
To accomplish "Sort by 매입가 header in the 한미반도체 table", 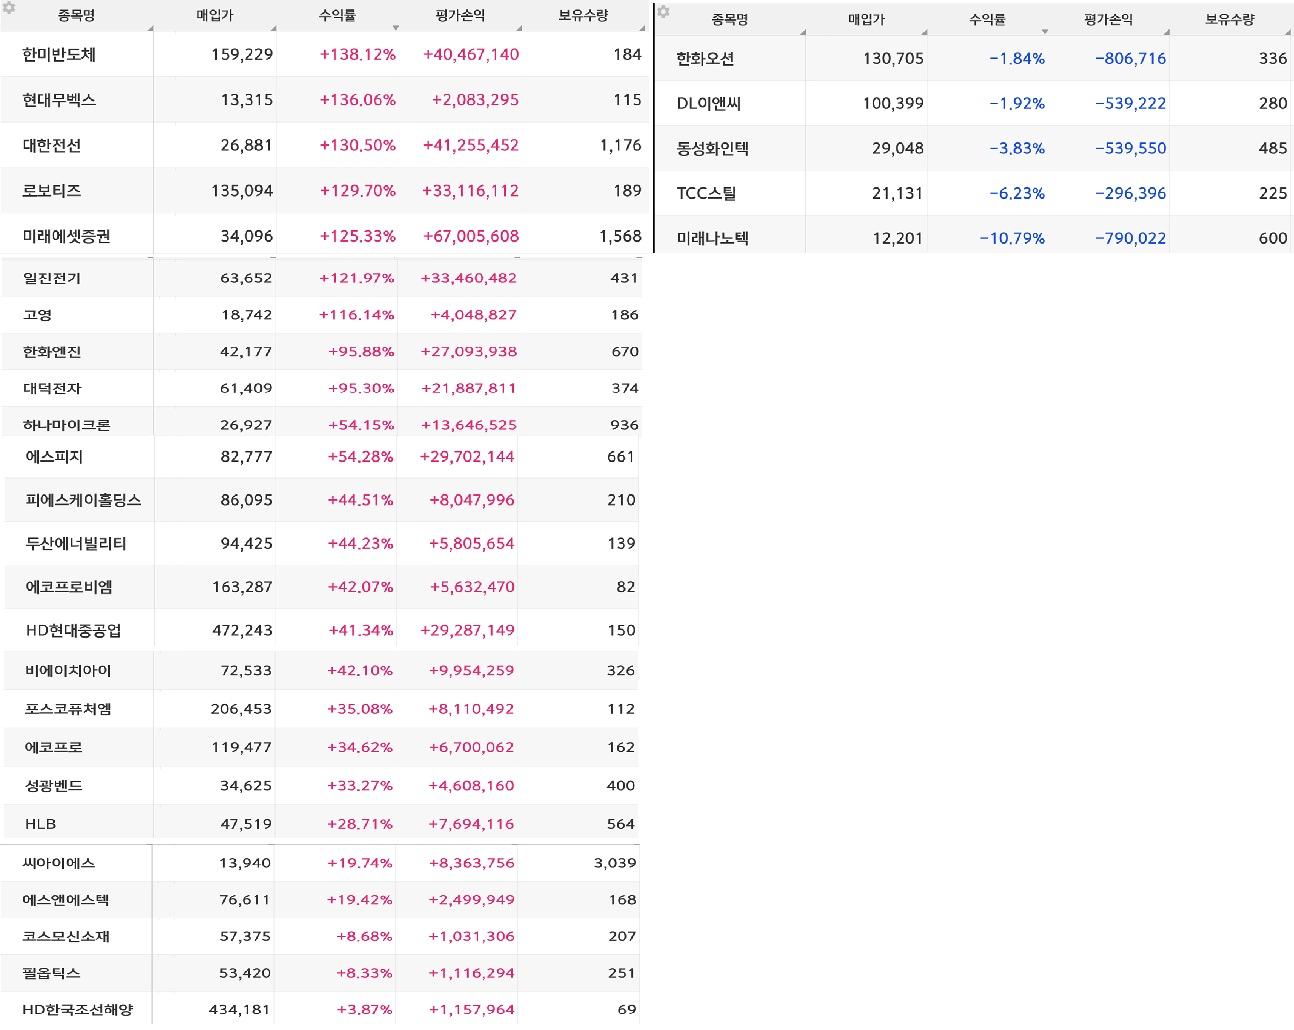I will point(215,16).
